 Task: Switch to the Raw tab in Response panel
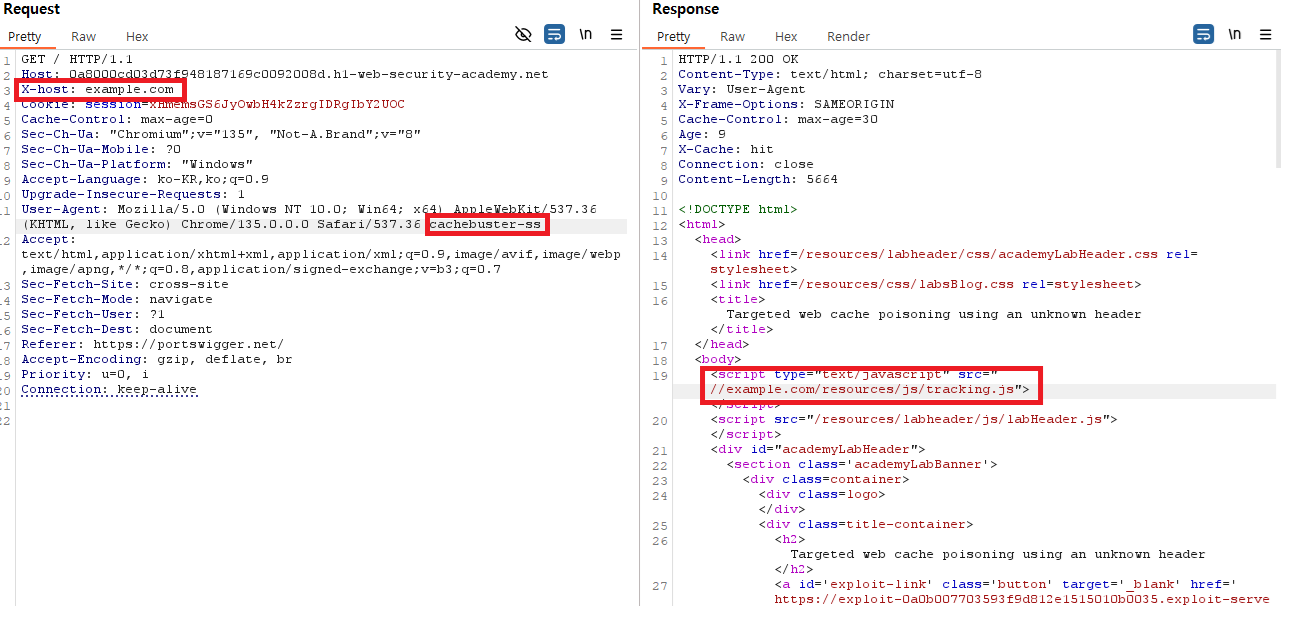click(x=733, y=37)
